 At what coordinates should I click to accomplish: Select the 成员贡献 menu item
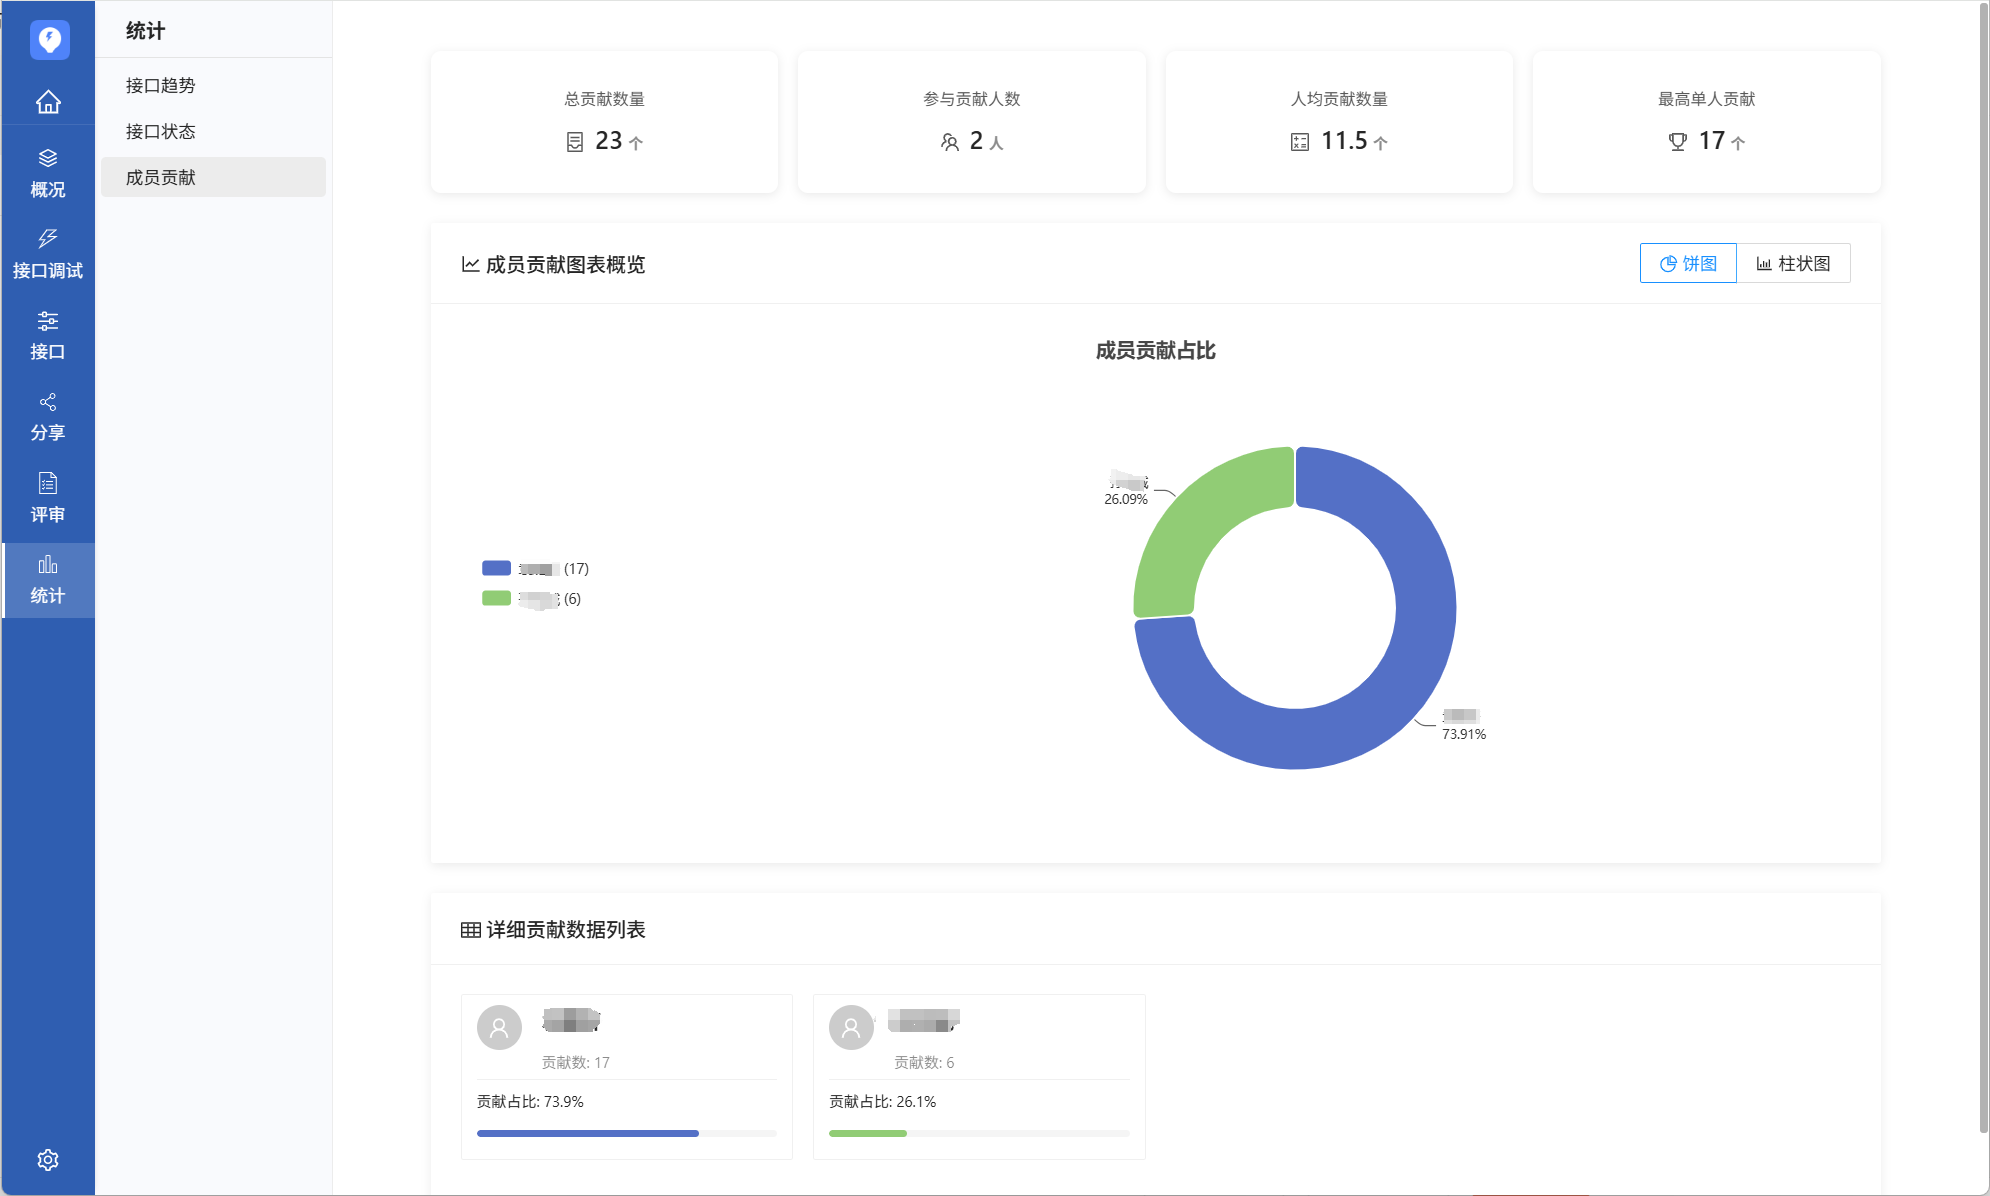pyautogui.click(x=161, y=177)
